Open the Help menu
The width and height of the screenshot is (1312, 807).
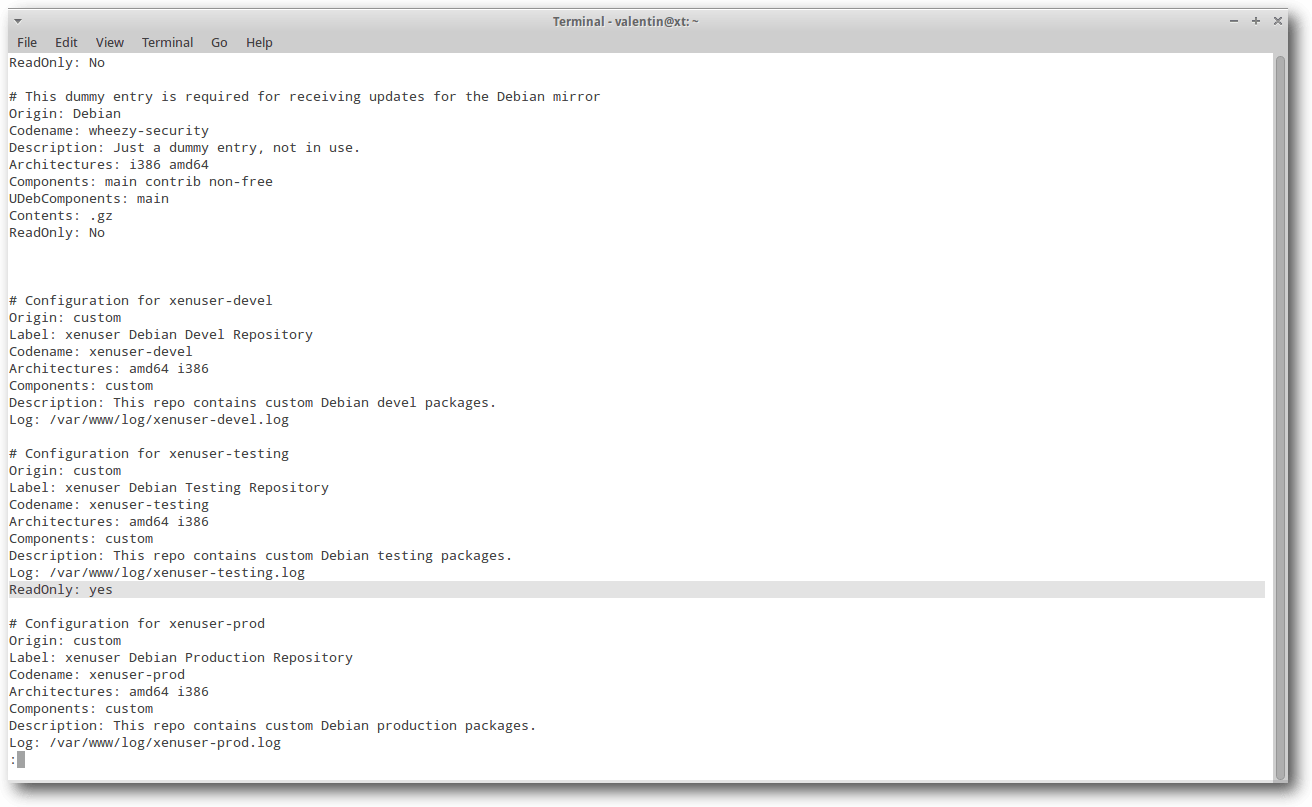pyautogui.click(x=259, y=42)
